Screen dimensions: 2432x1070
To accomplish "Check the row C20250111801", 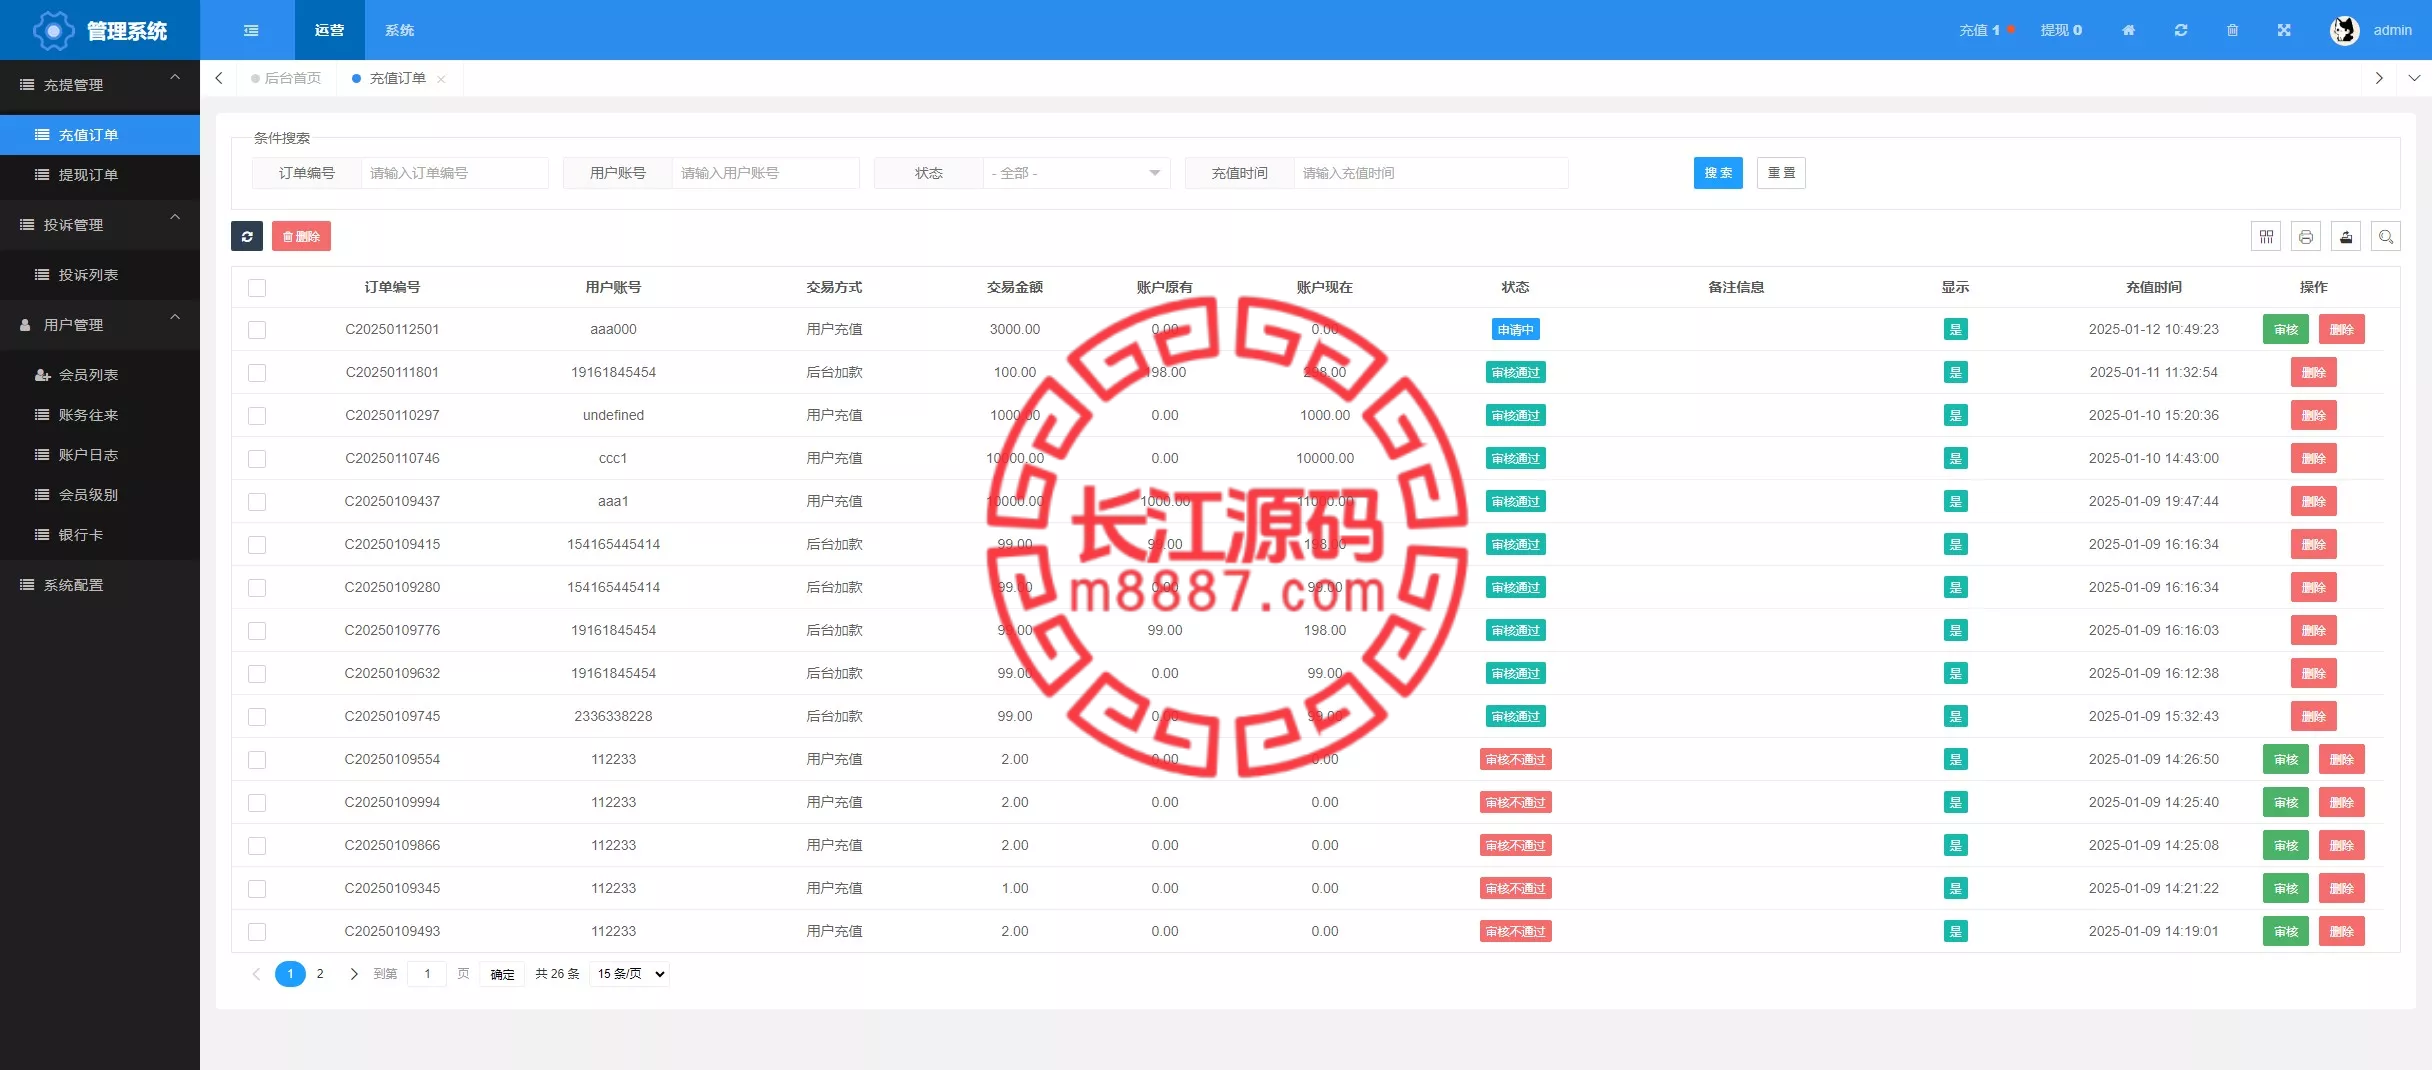I will pos(257,373).
